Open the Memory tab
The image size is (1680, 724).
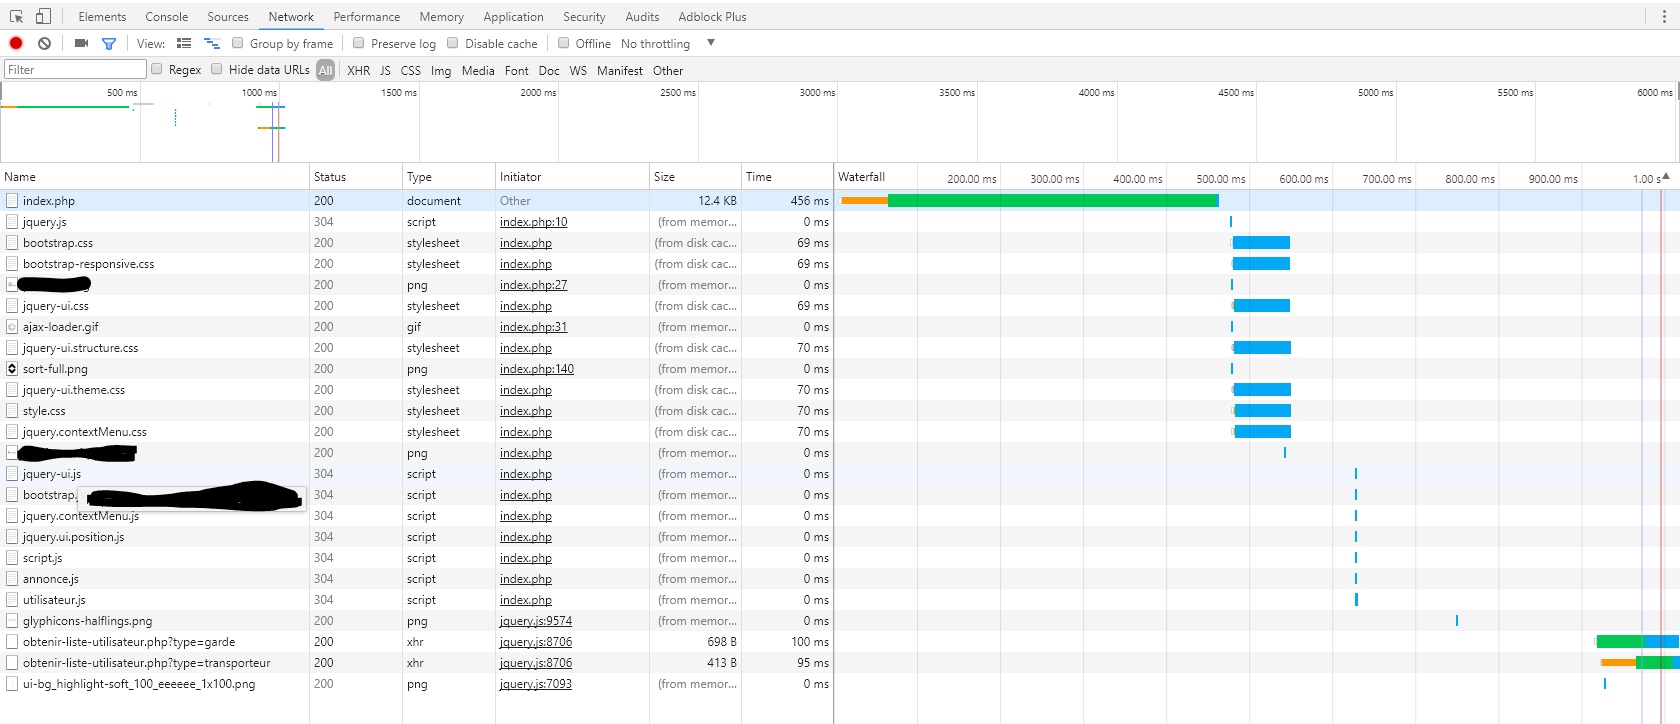click(441, 17)
